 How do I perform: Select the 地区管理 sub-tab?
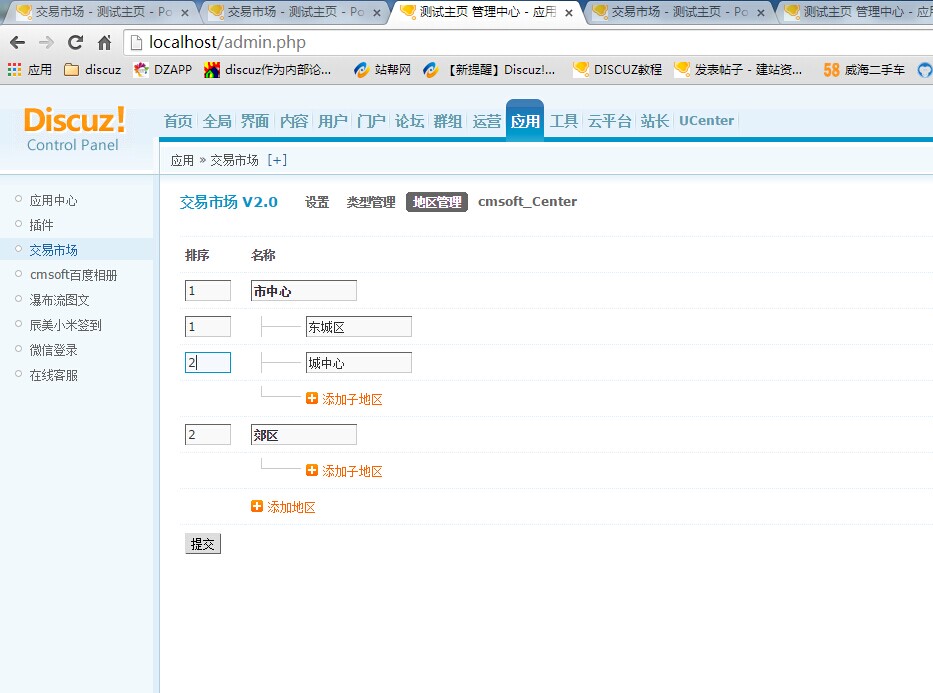pyautogui.click(x=437, y=202)
